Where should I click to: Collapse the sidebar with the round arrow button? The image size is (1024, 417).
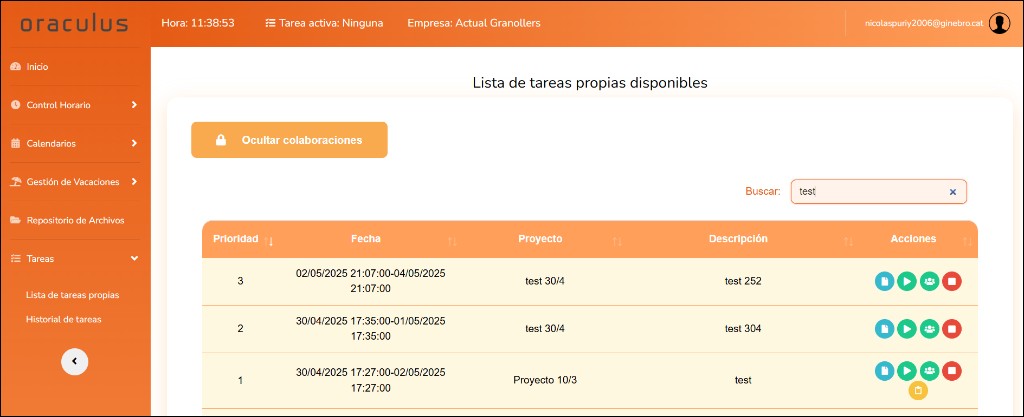[74, 361]
